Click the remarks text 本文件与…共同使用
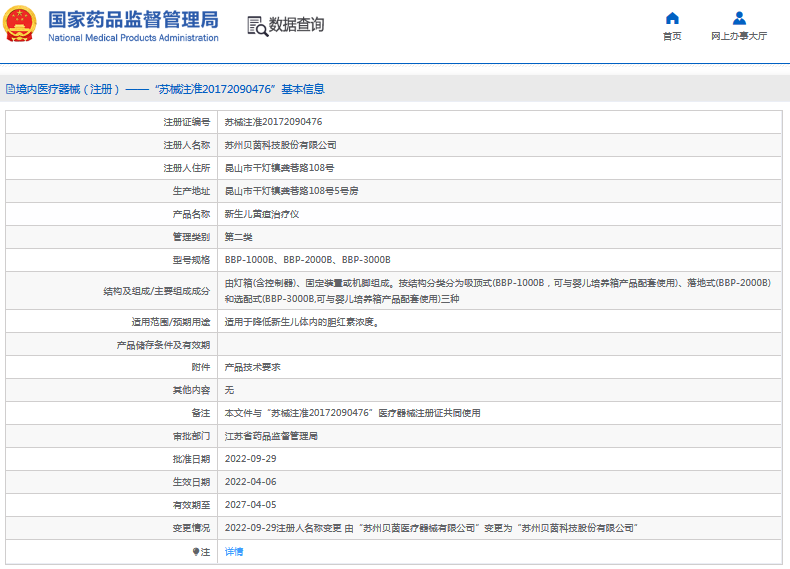Screen dimensions: 790x569 [x=353, y=413]
